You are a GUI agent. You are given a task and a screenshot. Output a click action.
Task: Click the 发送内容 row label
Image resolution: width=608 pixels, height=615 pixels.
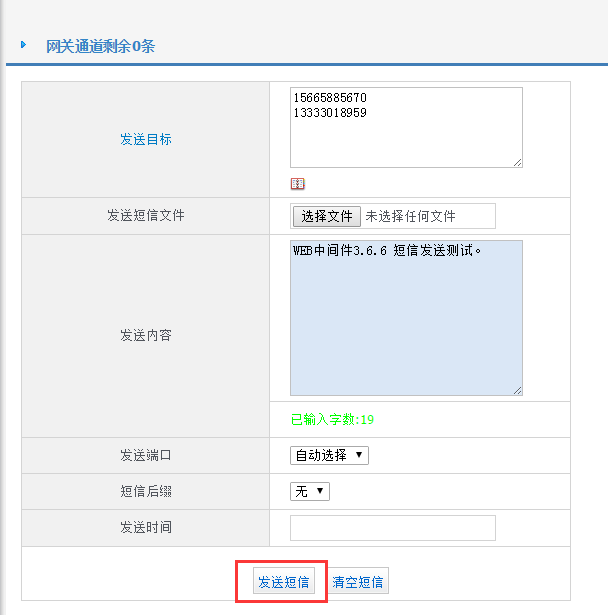click(146, 335)
